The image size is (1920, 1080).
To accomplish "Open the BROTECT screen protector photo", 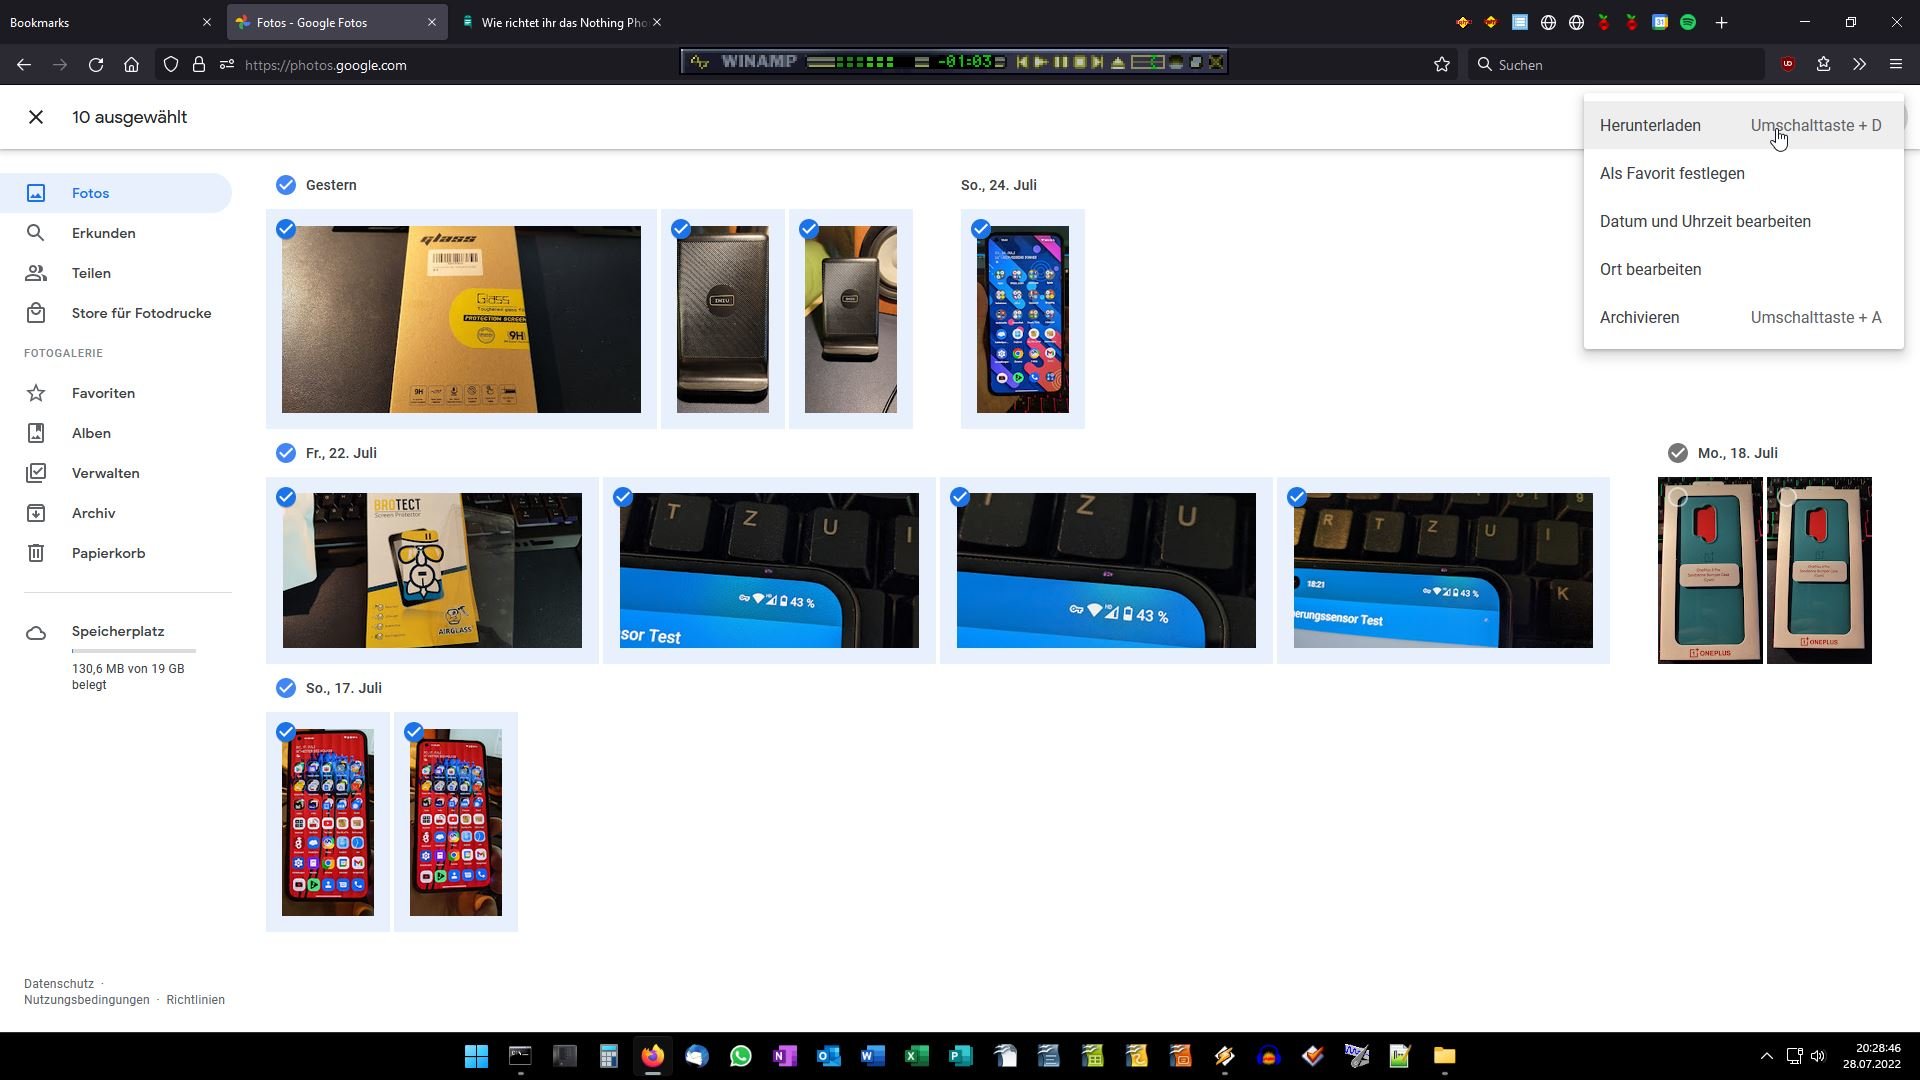I will (432, 570).
